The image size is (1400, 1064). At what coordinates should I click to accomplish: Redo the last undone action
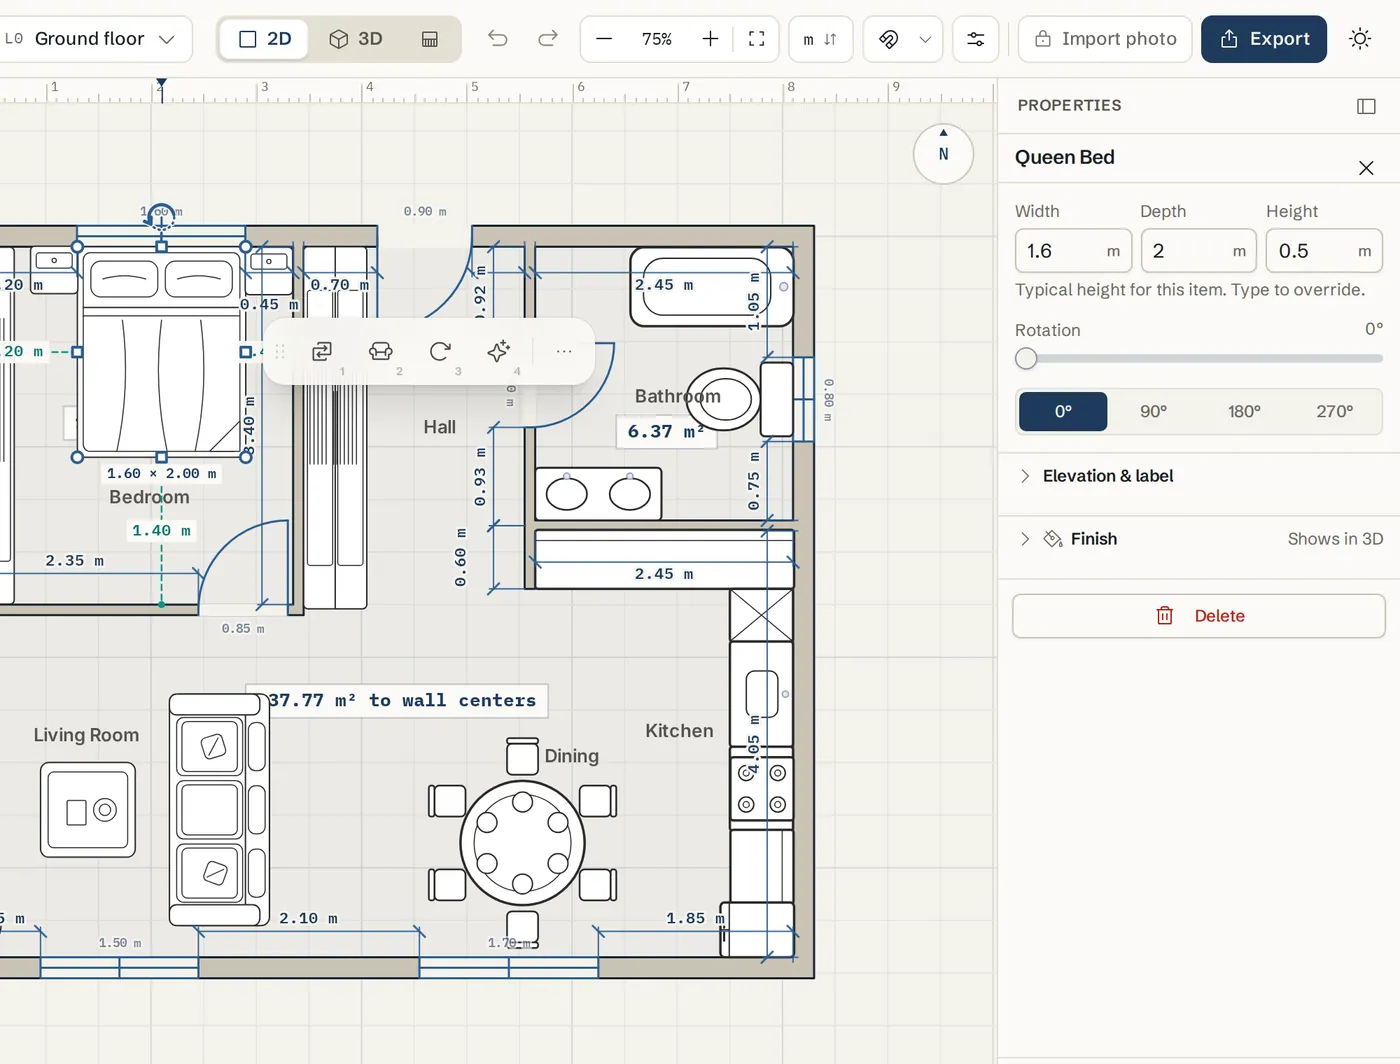point(548,39)
